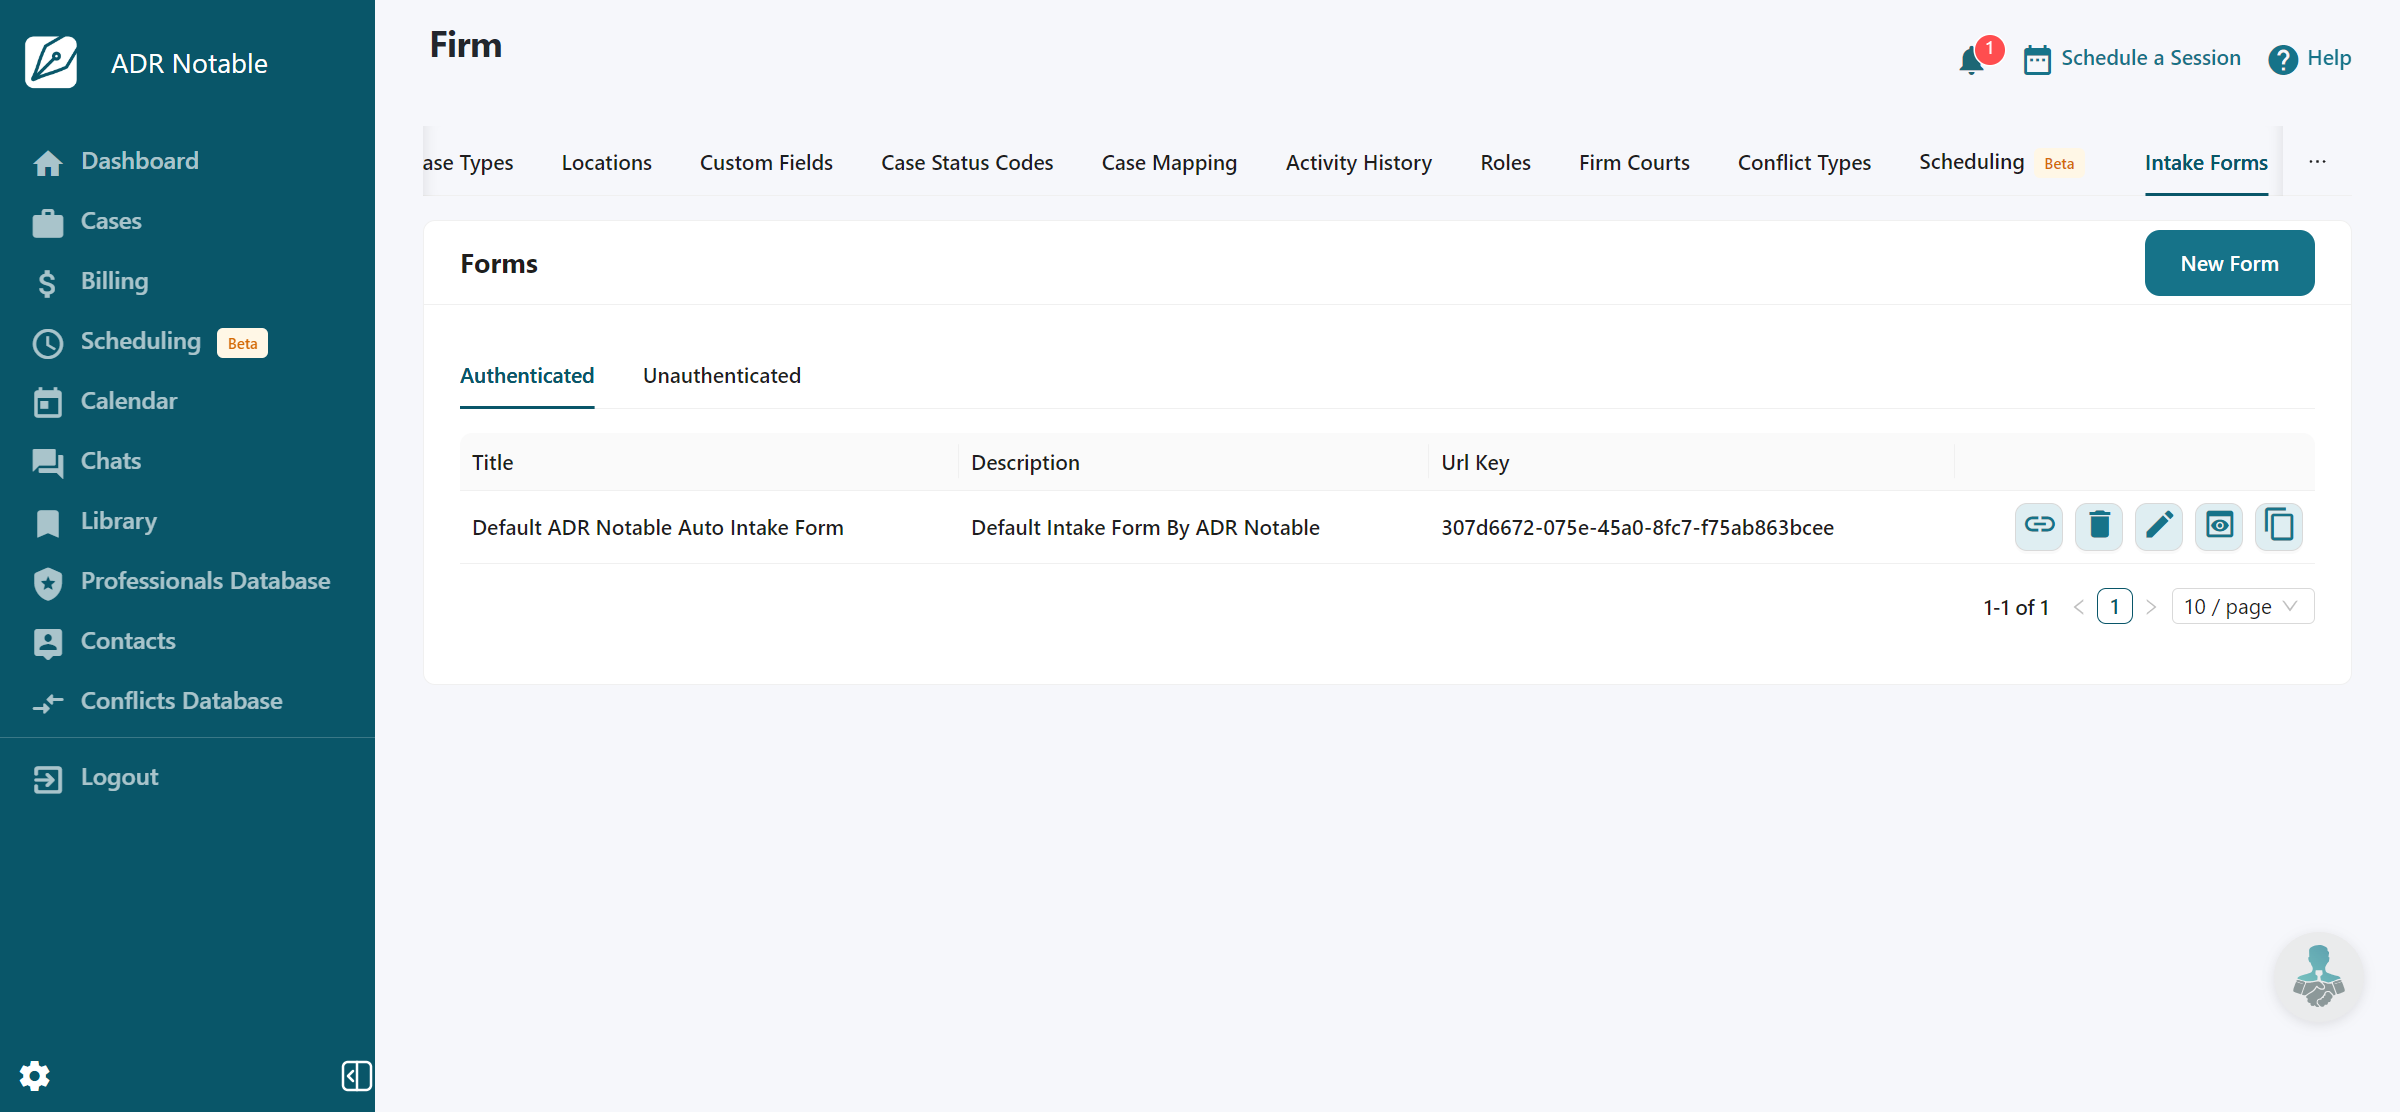The height and width of the screenshot is (1112, 2400).
Task: Open Professionals Database in sidebar
Action: 205,581
